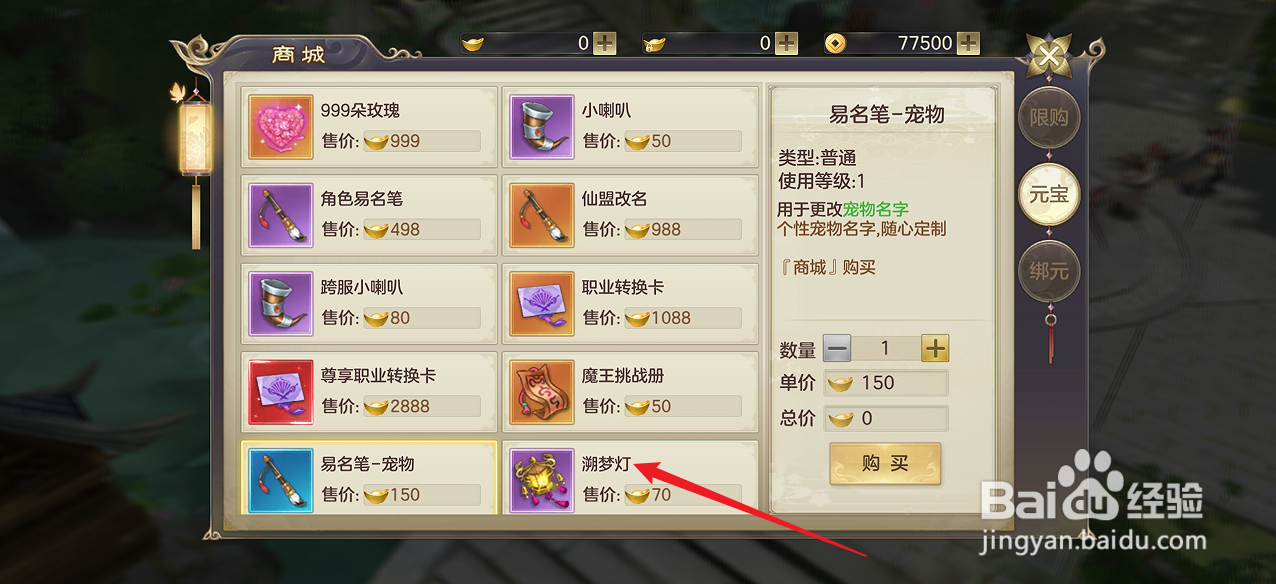This screenshot has height=584, width=1276.
Task: Close the shop with the X emblem
Action: click(1048, 56)
